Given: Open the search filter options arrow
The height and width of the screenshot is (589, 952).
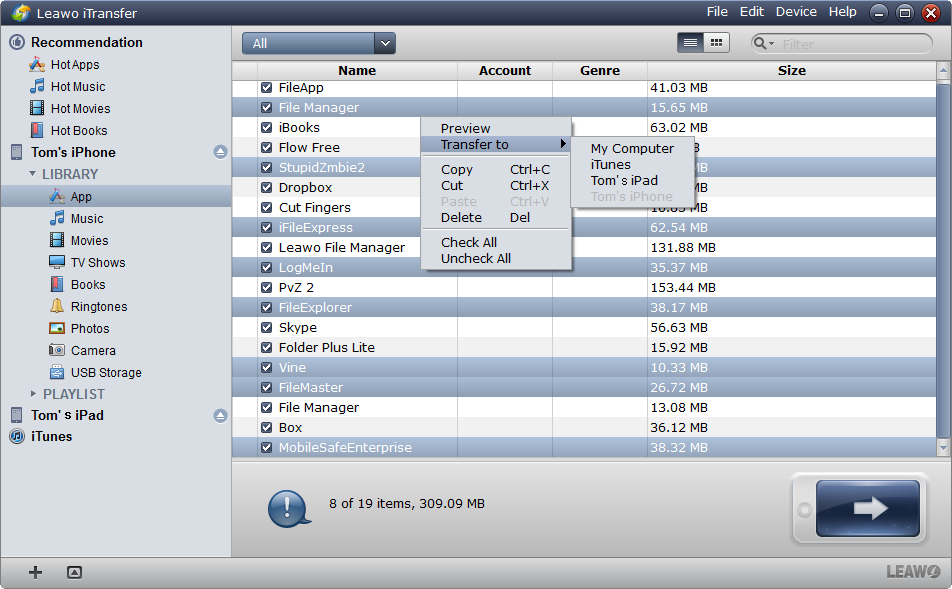Looking at the screenshot, I should 772,44.
